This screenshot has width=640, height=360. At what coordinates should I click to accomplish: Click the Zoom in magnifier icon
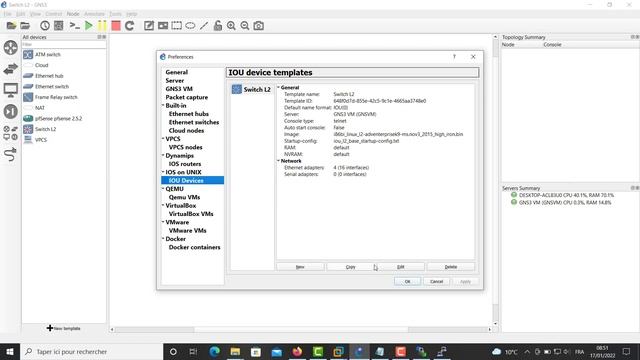tap(231, 26)
